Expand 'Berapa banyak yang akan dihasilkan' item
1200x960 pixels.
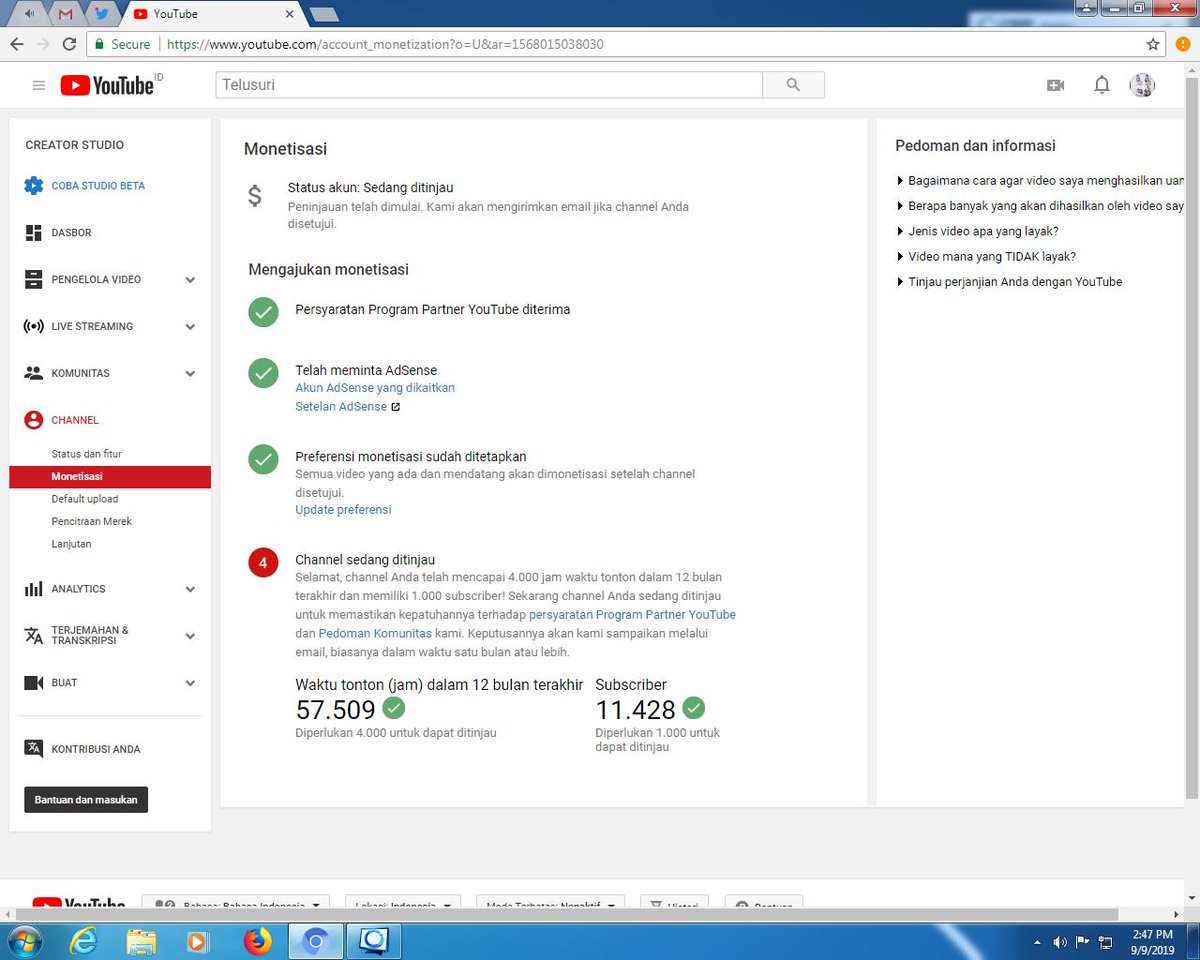pos(1040,206)
